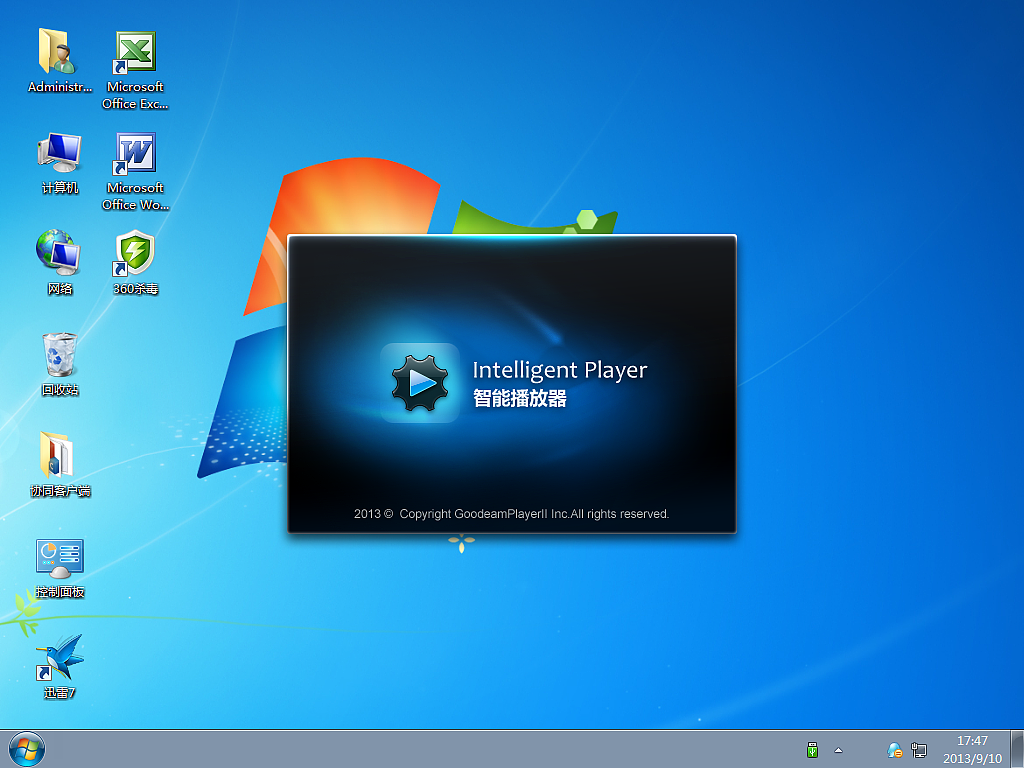Screen dimensions: 1024x768
Task: Click the Intelligent Player title text
Action: tap(560, 370)
